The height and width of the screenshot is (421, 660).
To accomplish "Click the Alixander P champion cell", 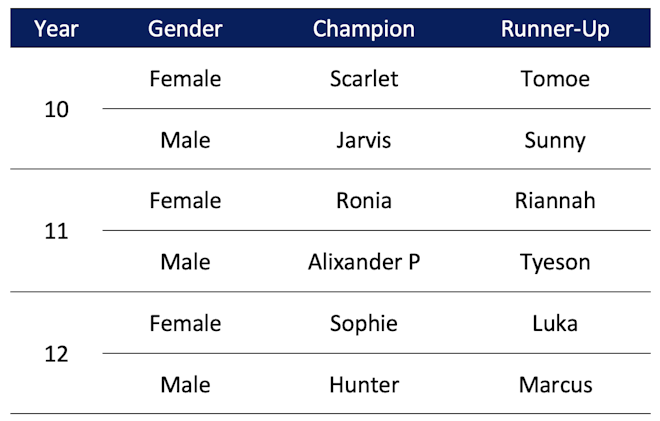I will 364,262.
